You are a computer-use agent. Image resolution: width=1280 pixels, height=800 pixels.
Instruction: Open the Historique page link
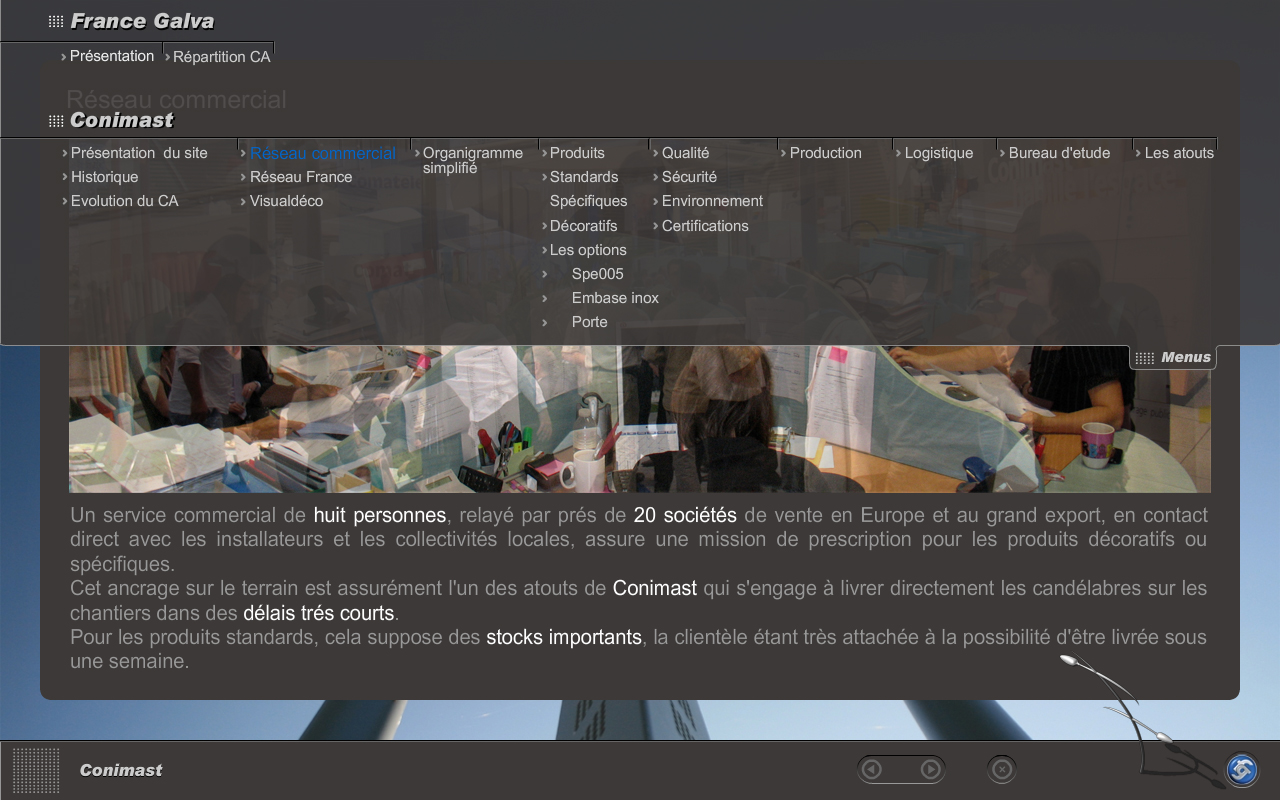[104, 177]
